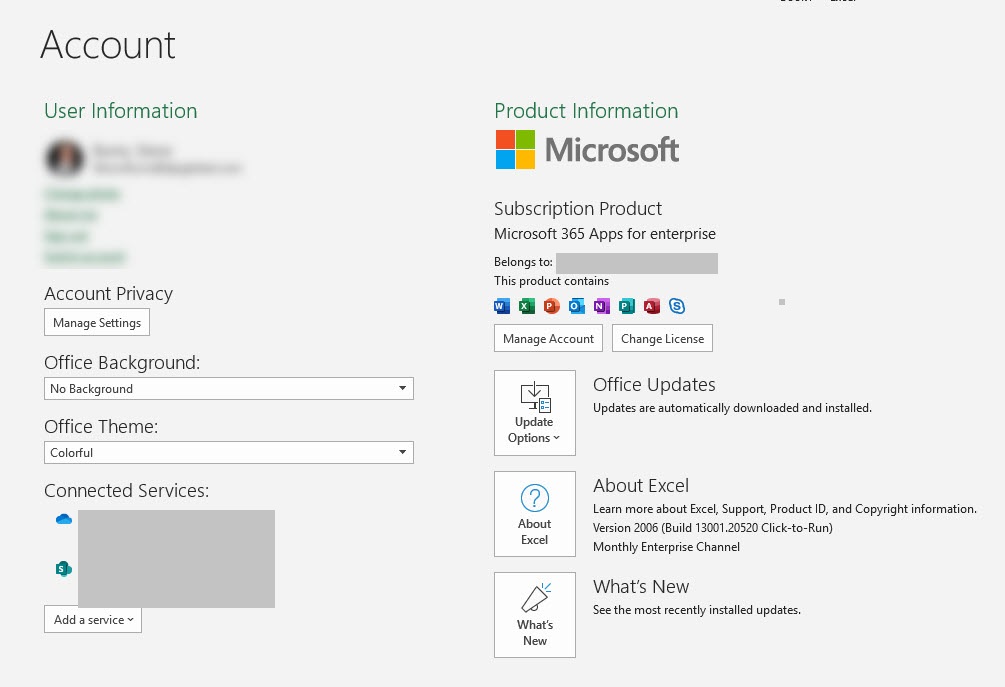This screenshot has height=687, width=1005.
Task: Click the Skype for Business icon
Action: pos(677,306)
